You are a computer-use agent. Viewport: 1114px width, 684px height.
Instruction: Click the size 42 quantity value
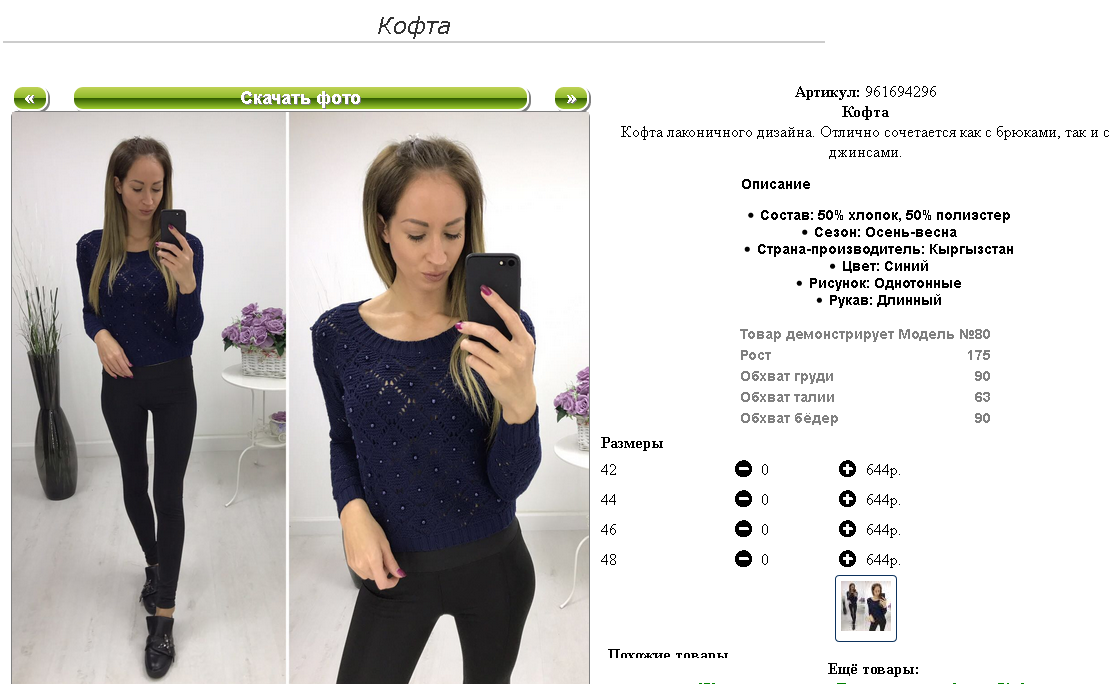764,469
